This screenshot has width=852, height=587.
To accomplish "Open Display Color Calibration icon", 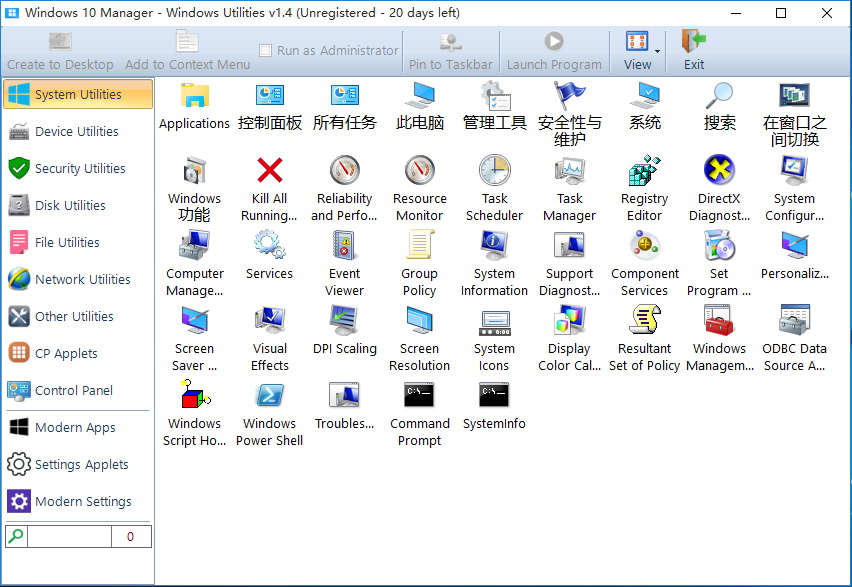I will 569,320.
